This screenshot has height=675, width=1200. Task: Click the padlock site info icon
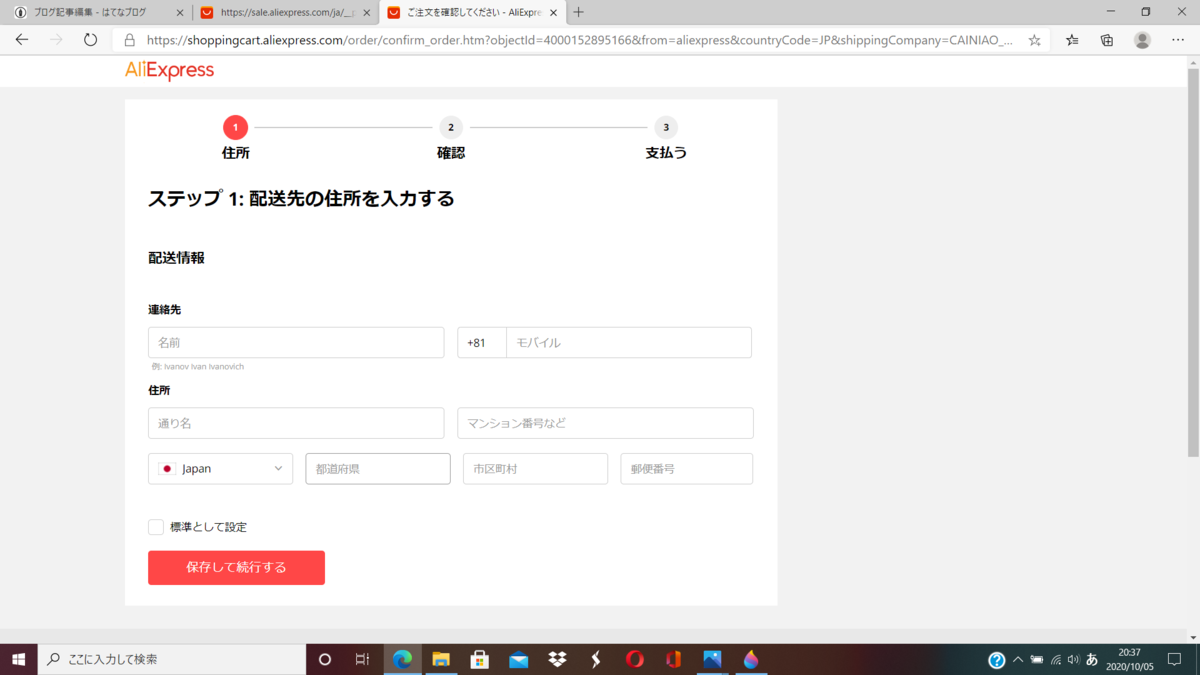pos(128,40)
